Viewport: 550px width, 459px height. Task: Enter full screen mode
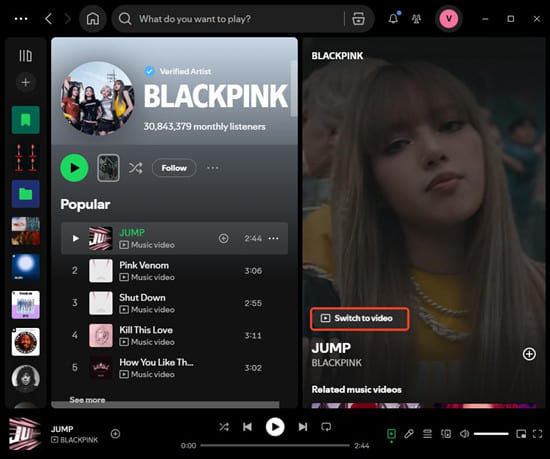click(x=537, y=434)
